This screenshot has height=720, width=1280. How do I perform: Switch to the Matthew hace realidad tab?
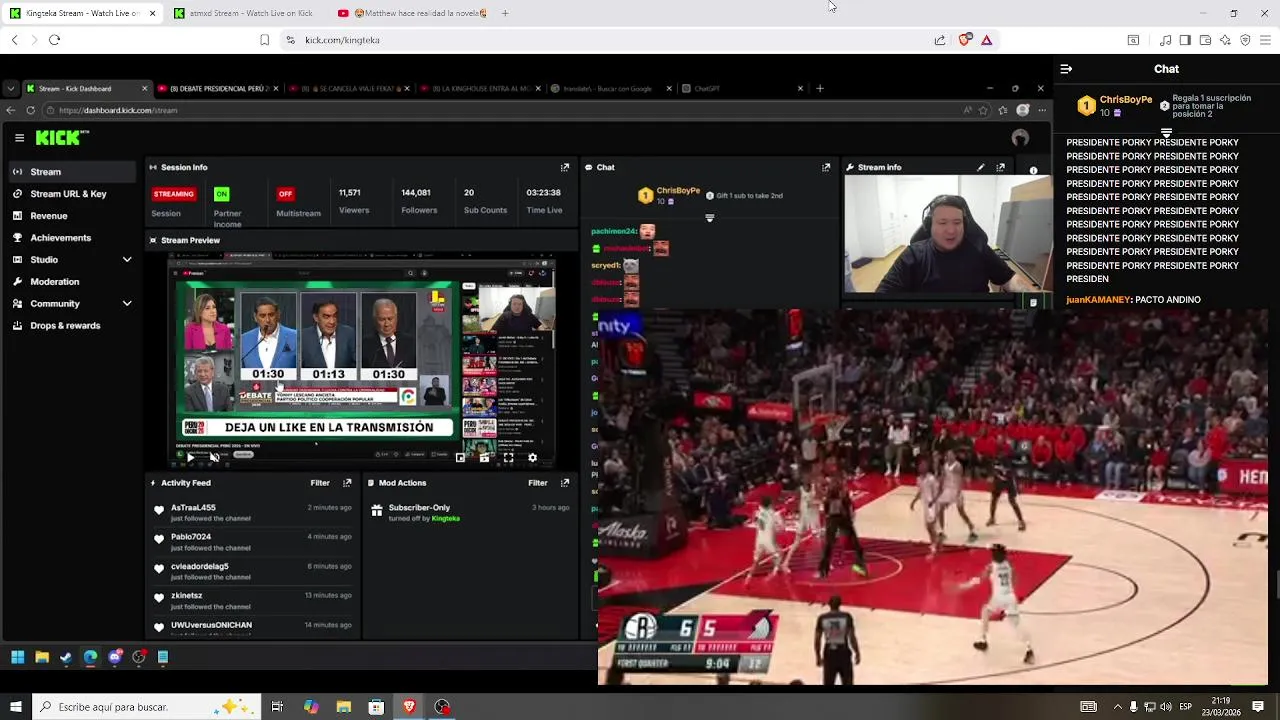[412, 13]
